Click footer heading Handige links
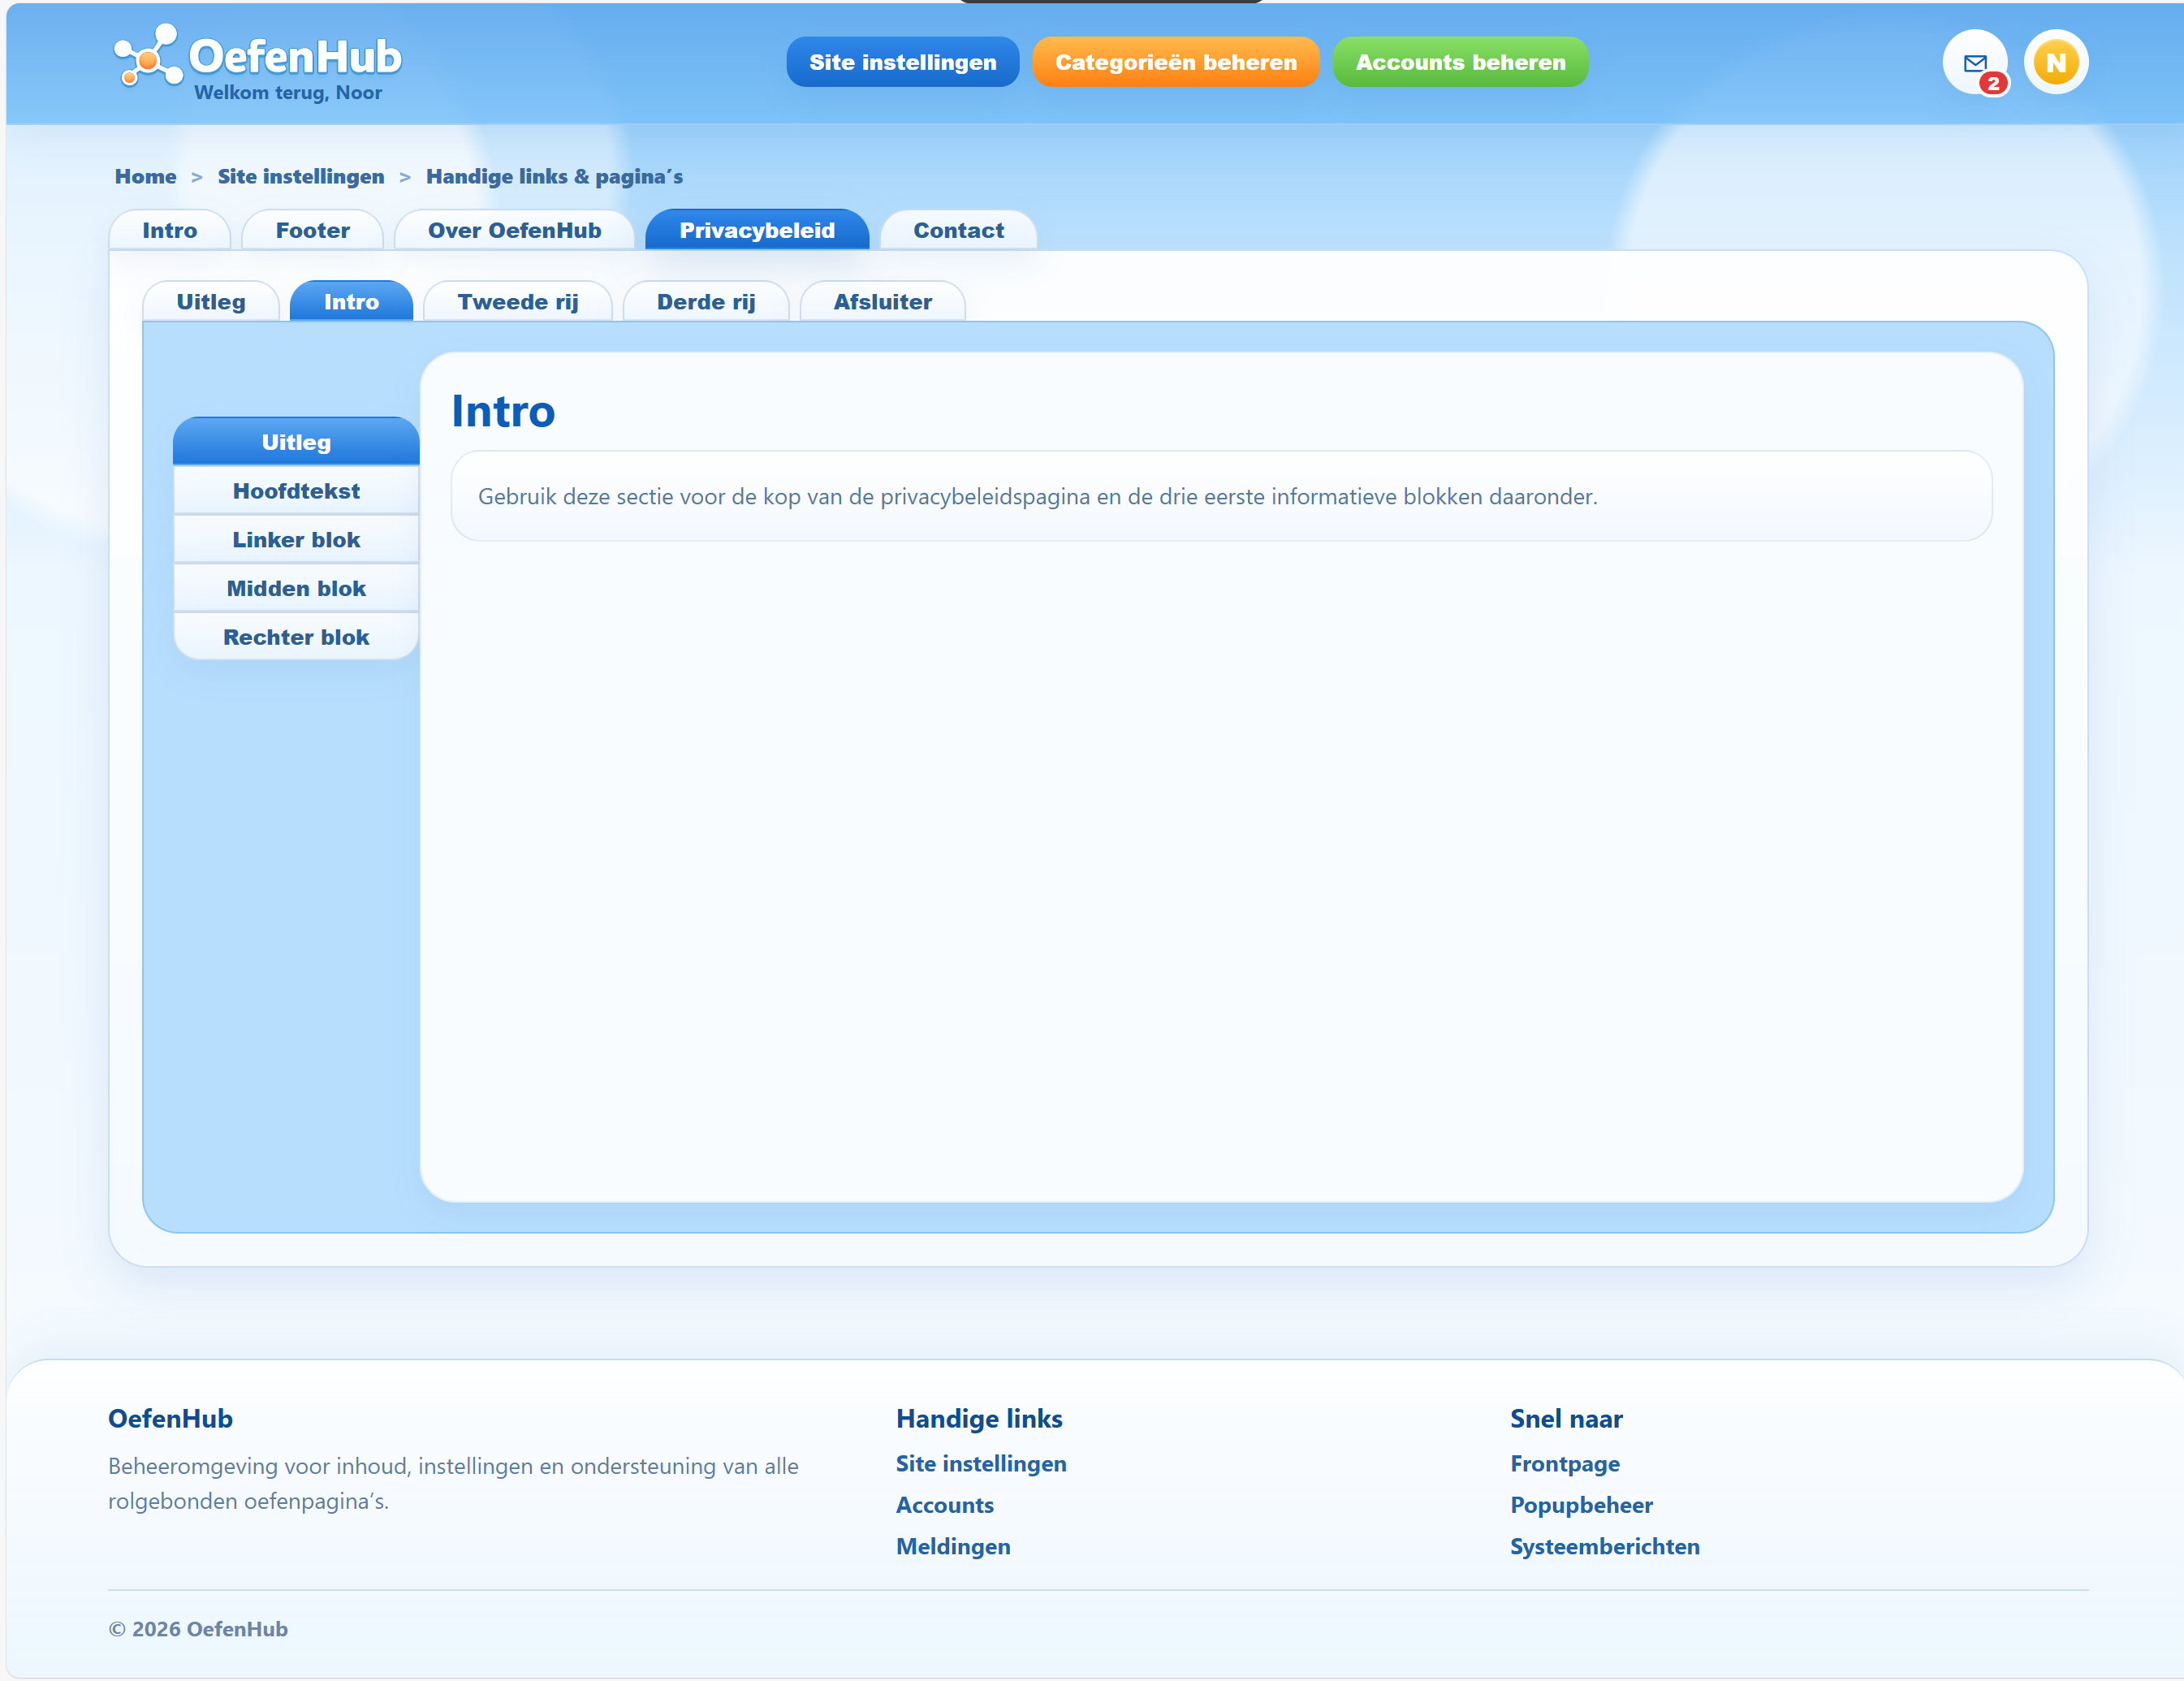Screen dimensions: 2184x1681 tap(978, 1418)
